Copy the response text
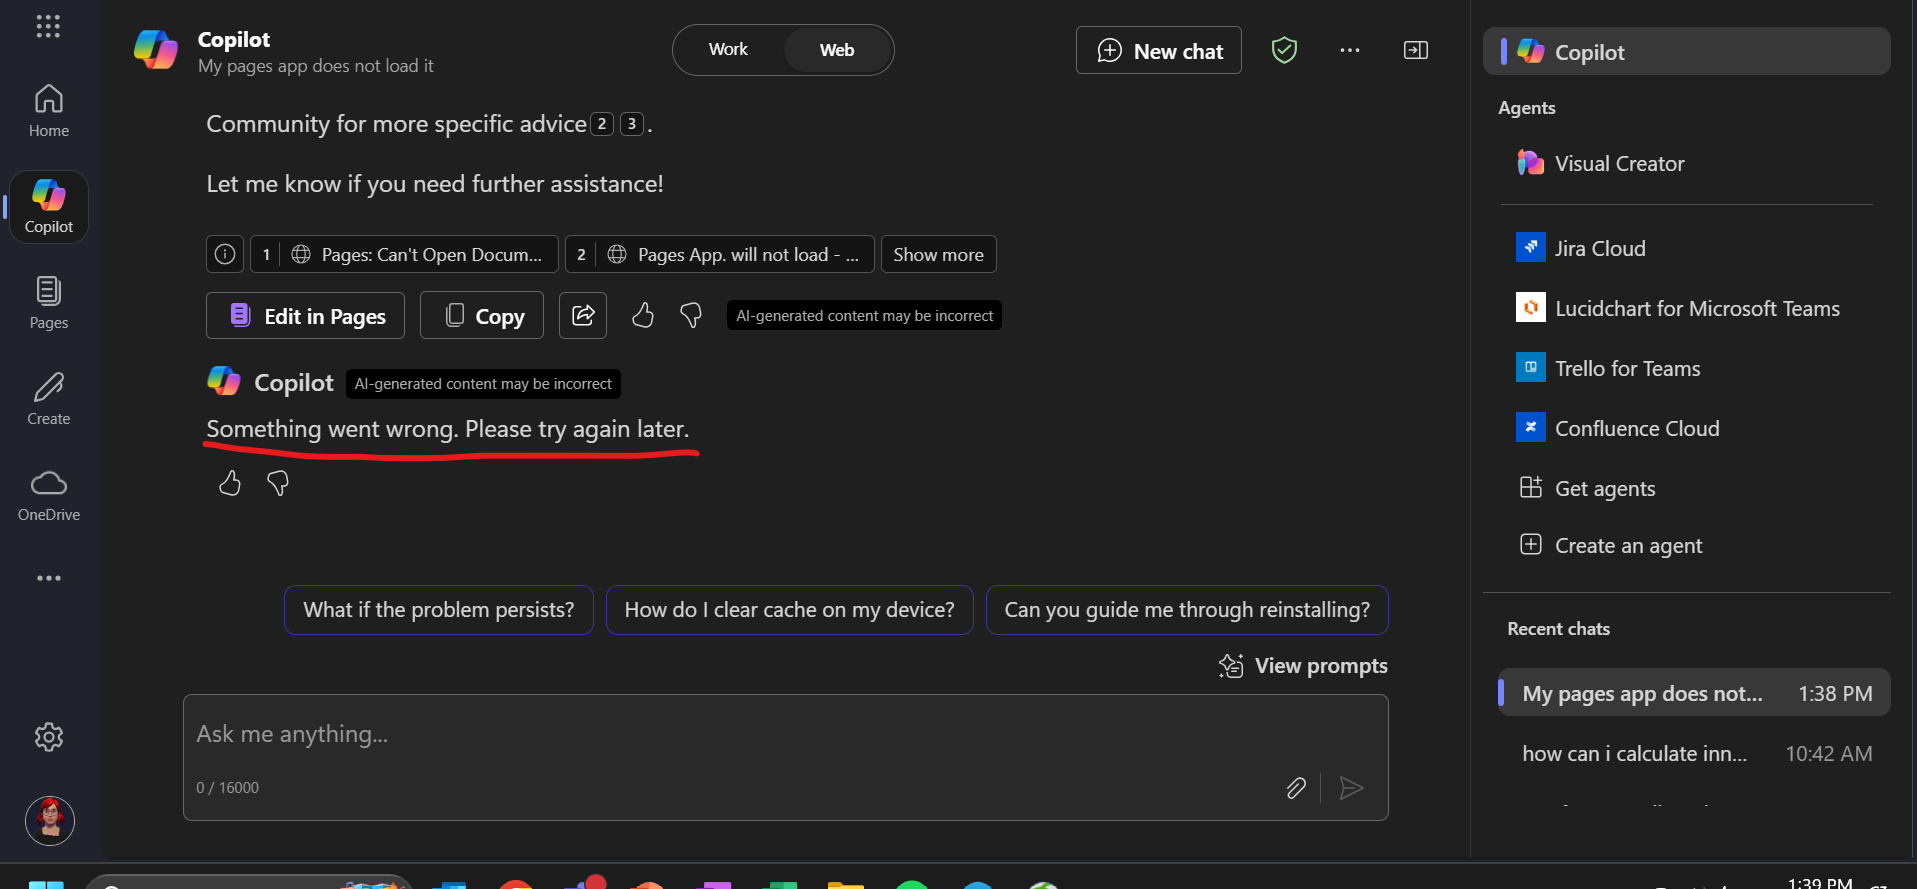 click(x=482, y=316)
